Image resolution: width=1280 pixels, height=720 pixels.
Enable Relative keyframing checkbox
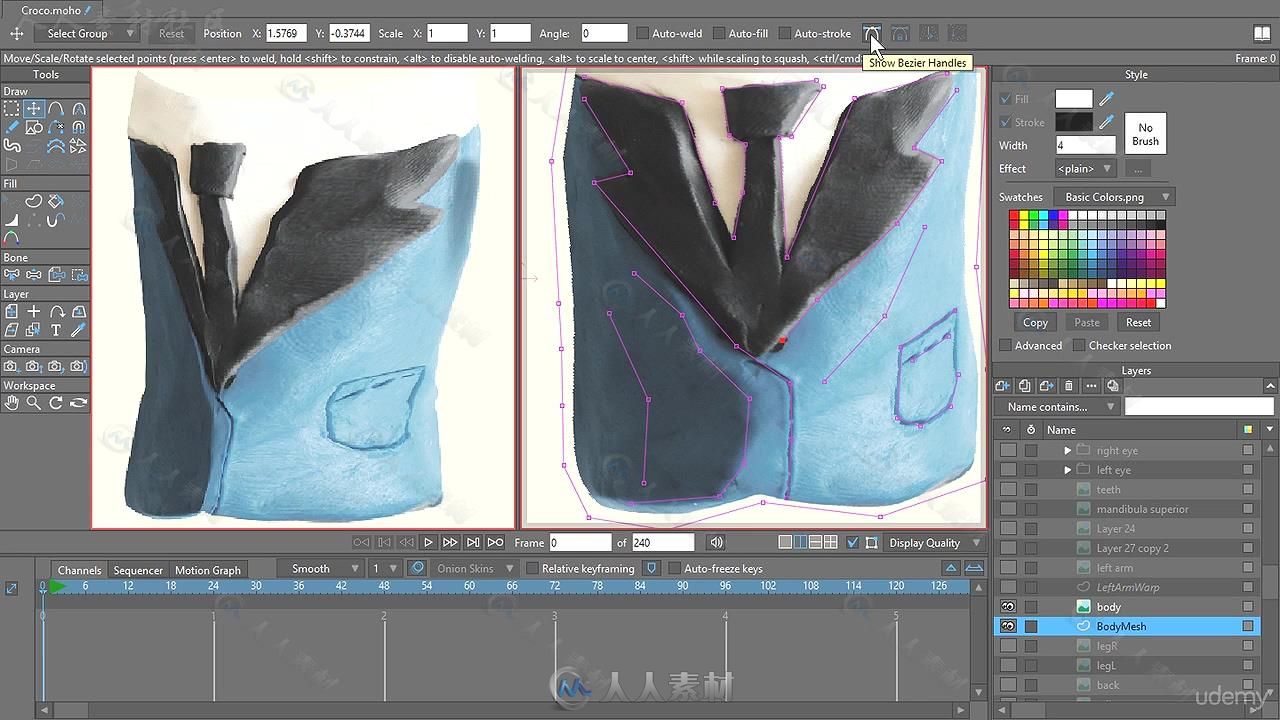tap(532, 569)
